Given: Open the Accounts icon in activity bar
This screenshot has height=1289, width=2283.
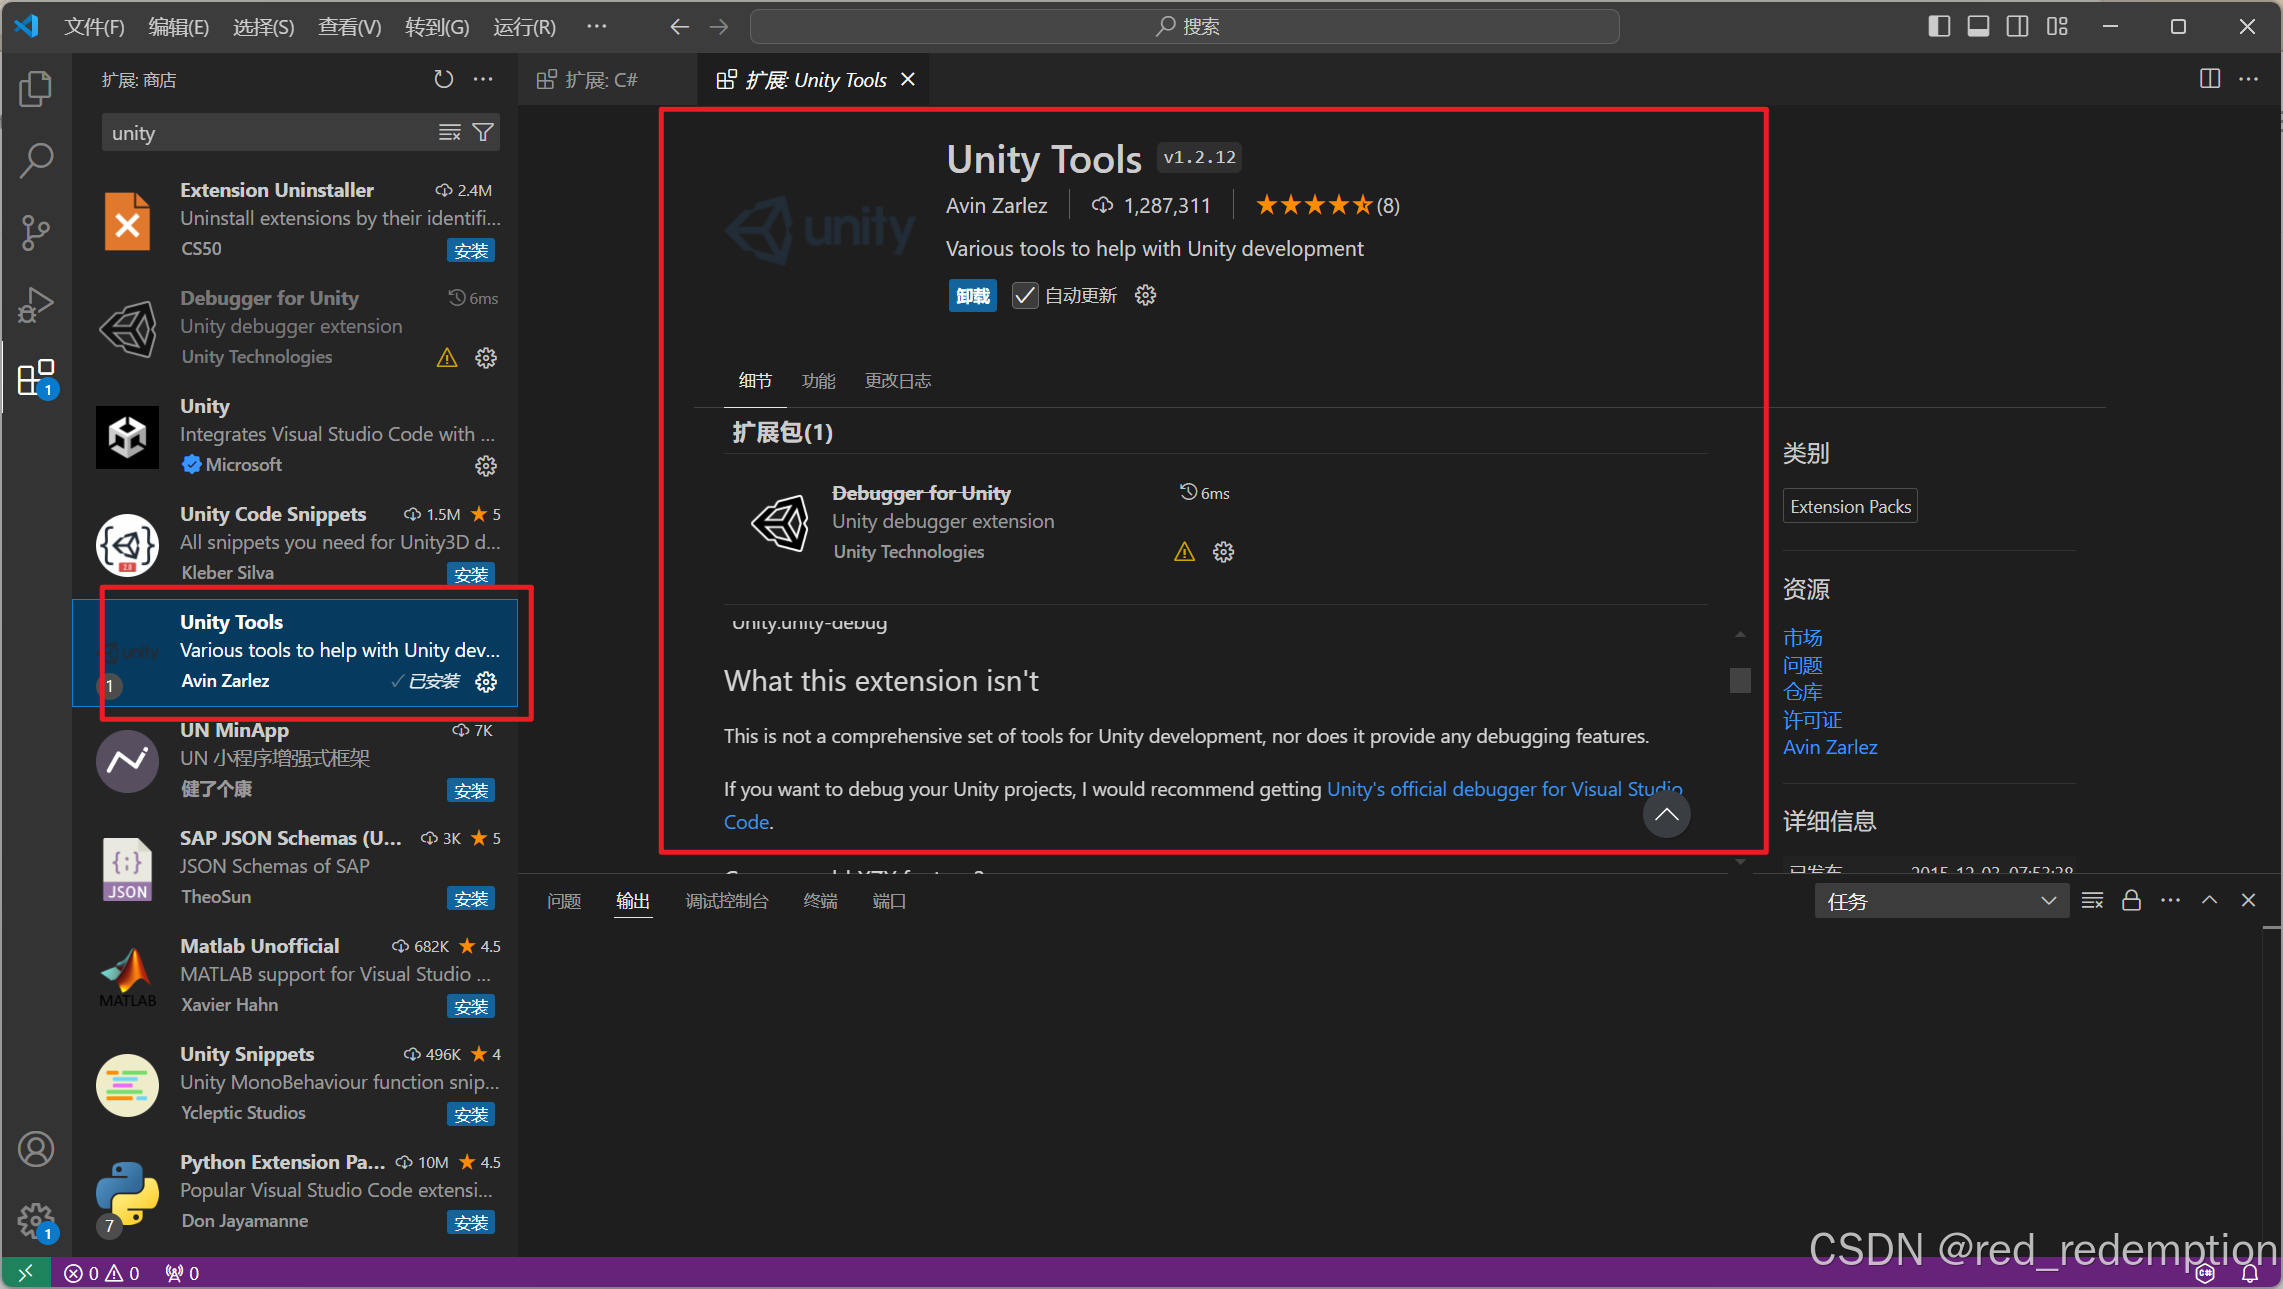Looking at the screenshot, I should (36, 1149).
